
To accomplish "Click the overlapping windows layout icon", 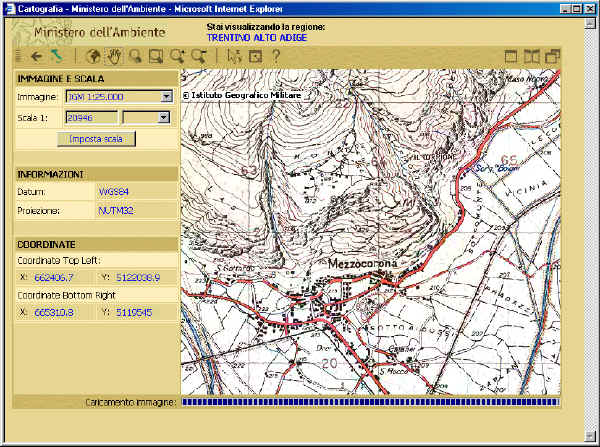I will (553, 57).
